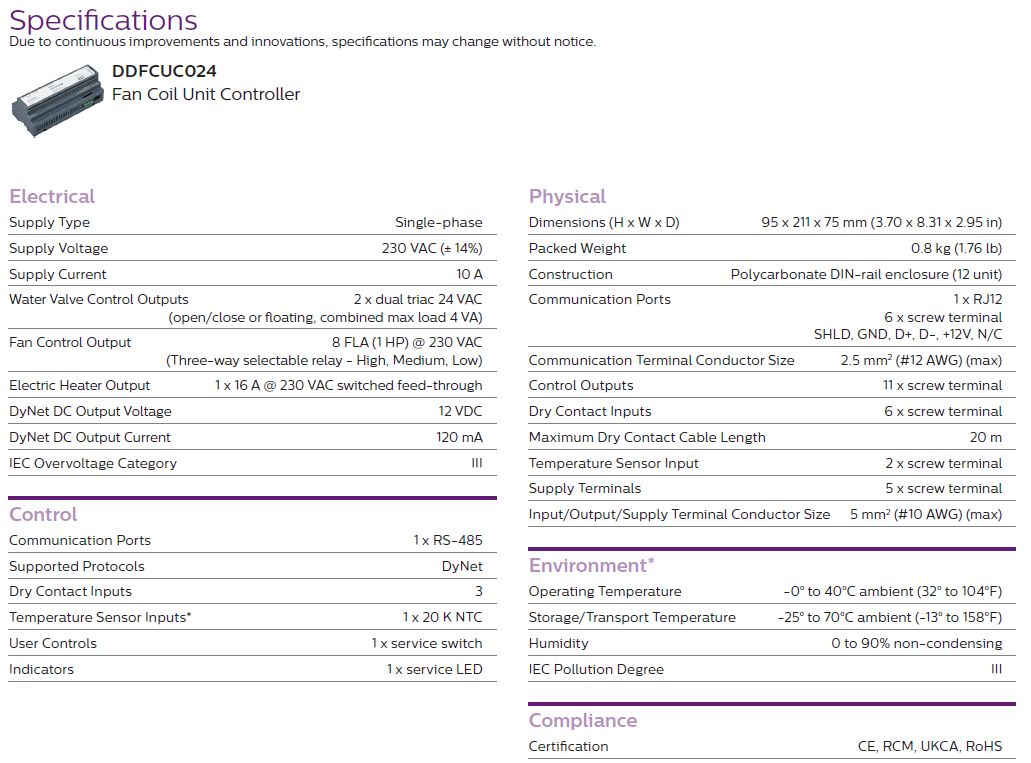The width and height of the screenshot is (1031, 763).
Task: Click the 120 mA DyNet output current value
Action: (x=461, y=437)
